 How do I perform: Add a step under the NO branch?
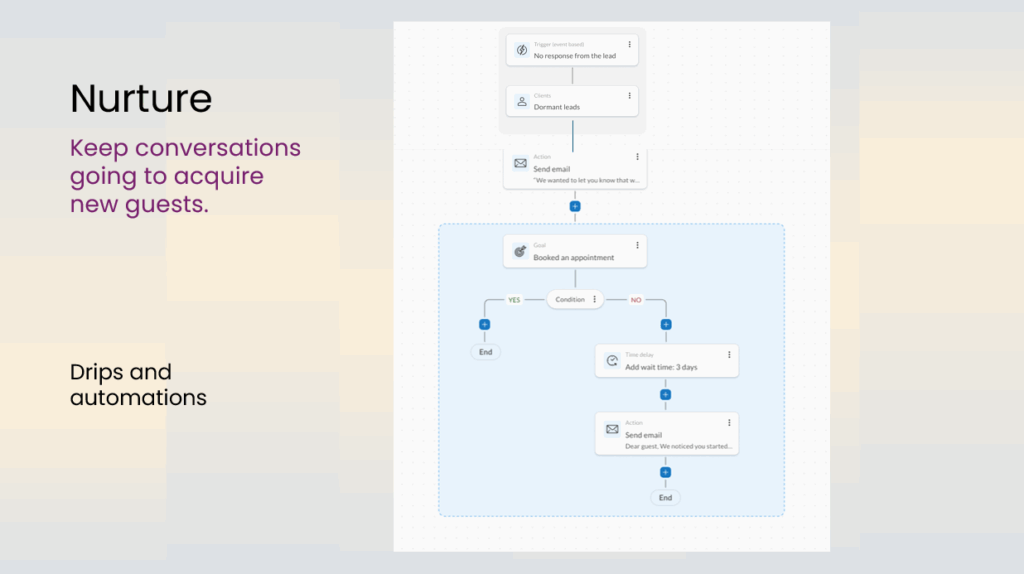tap(666, 324)
